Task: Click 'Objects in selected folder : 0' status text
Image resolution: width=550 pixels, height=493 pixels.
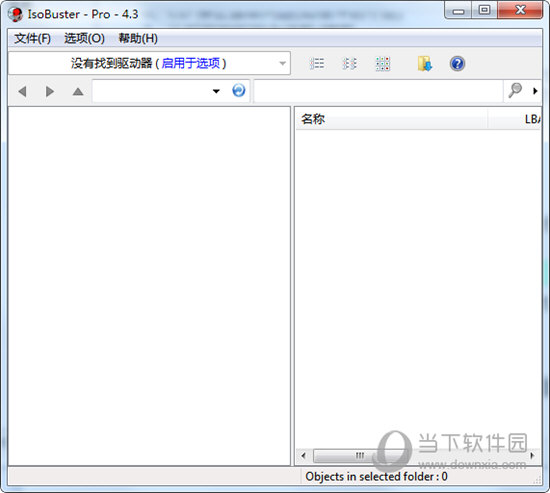Action: 376,476
